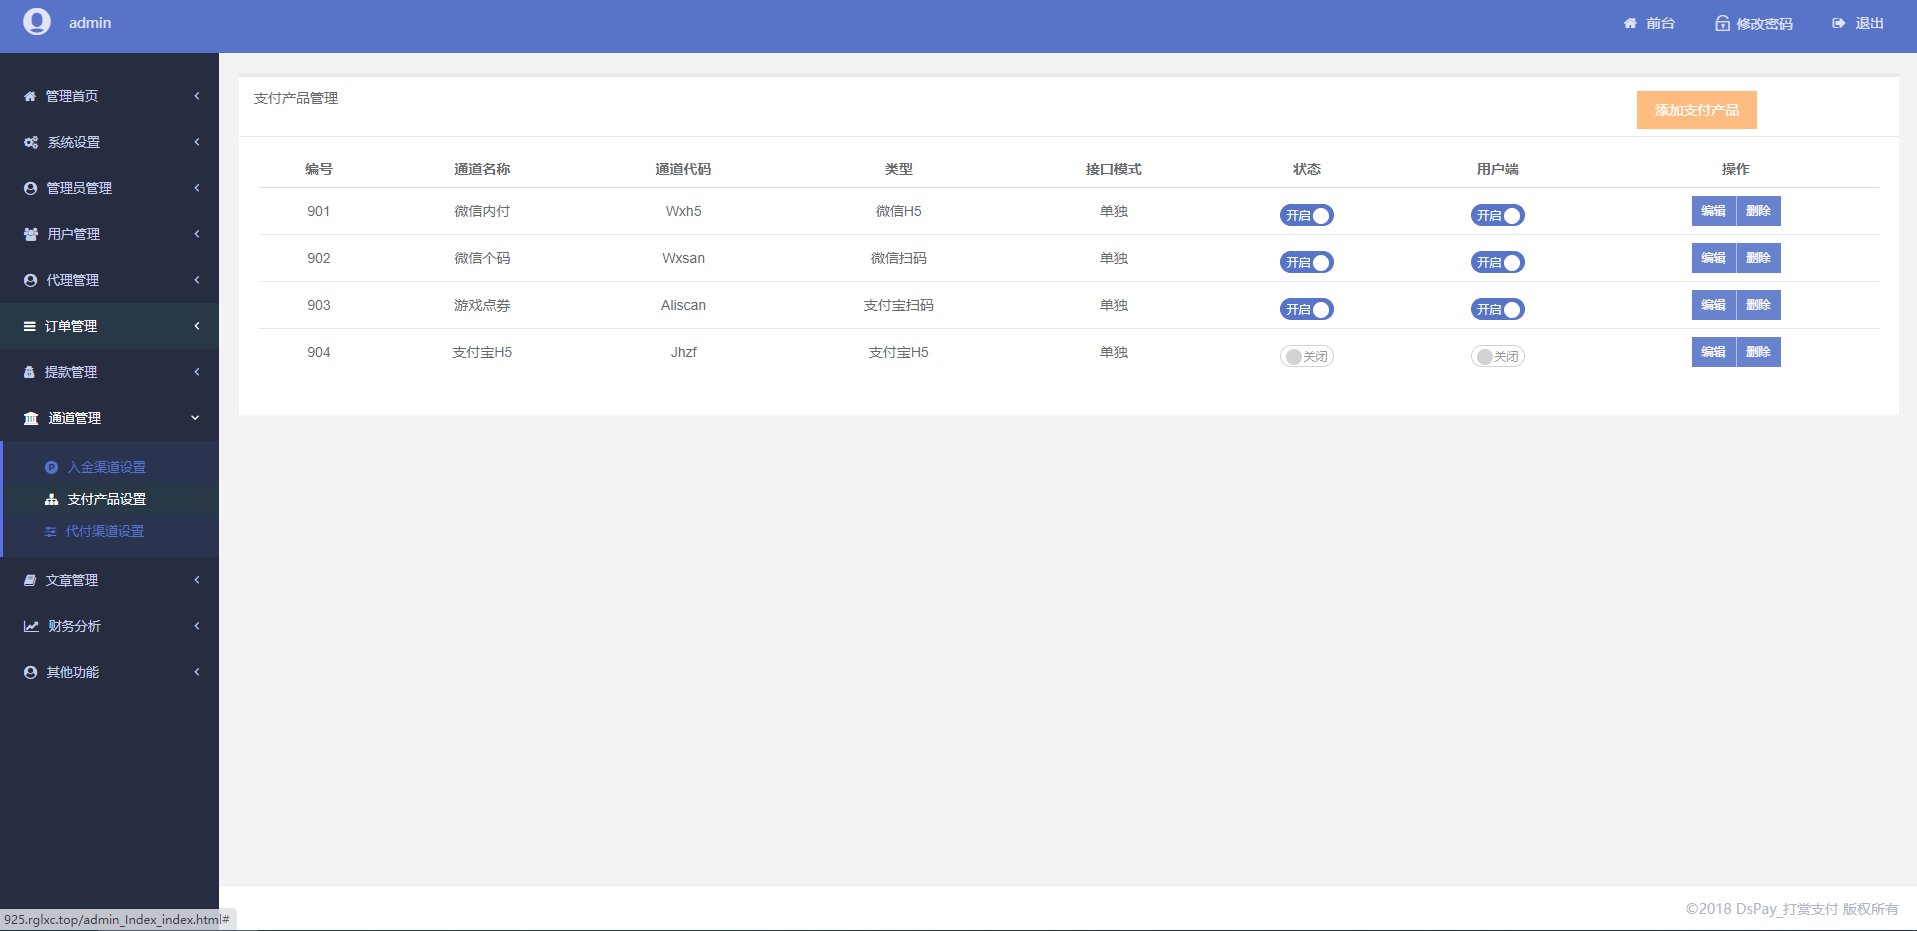Turn off 用户端 toggle for 游戏点券

[x=1497, y=308]
